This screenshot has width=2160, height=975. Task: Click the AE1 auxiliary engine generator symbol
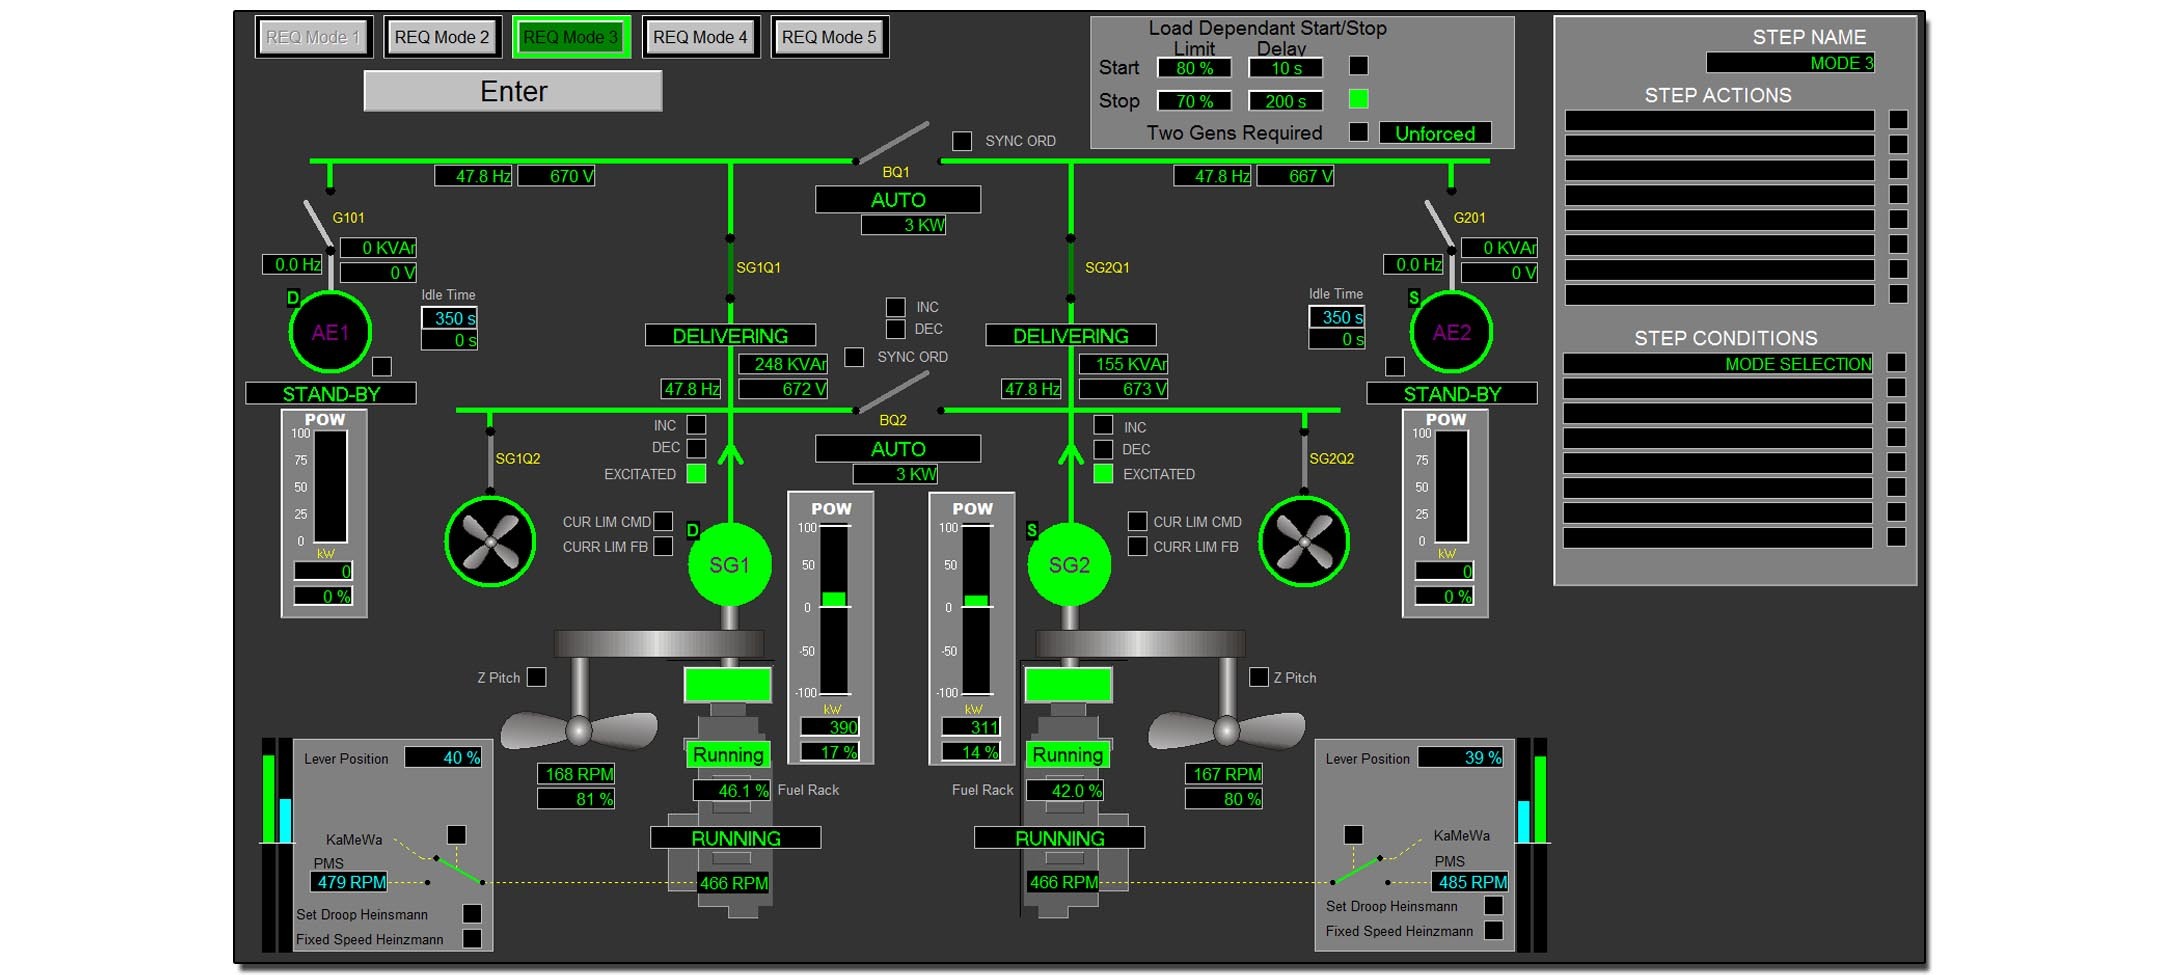click(x=330, y=333)
